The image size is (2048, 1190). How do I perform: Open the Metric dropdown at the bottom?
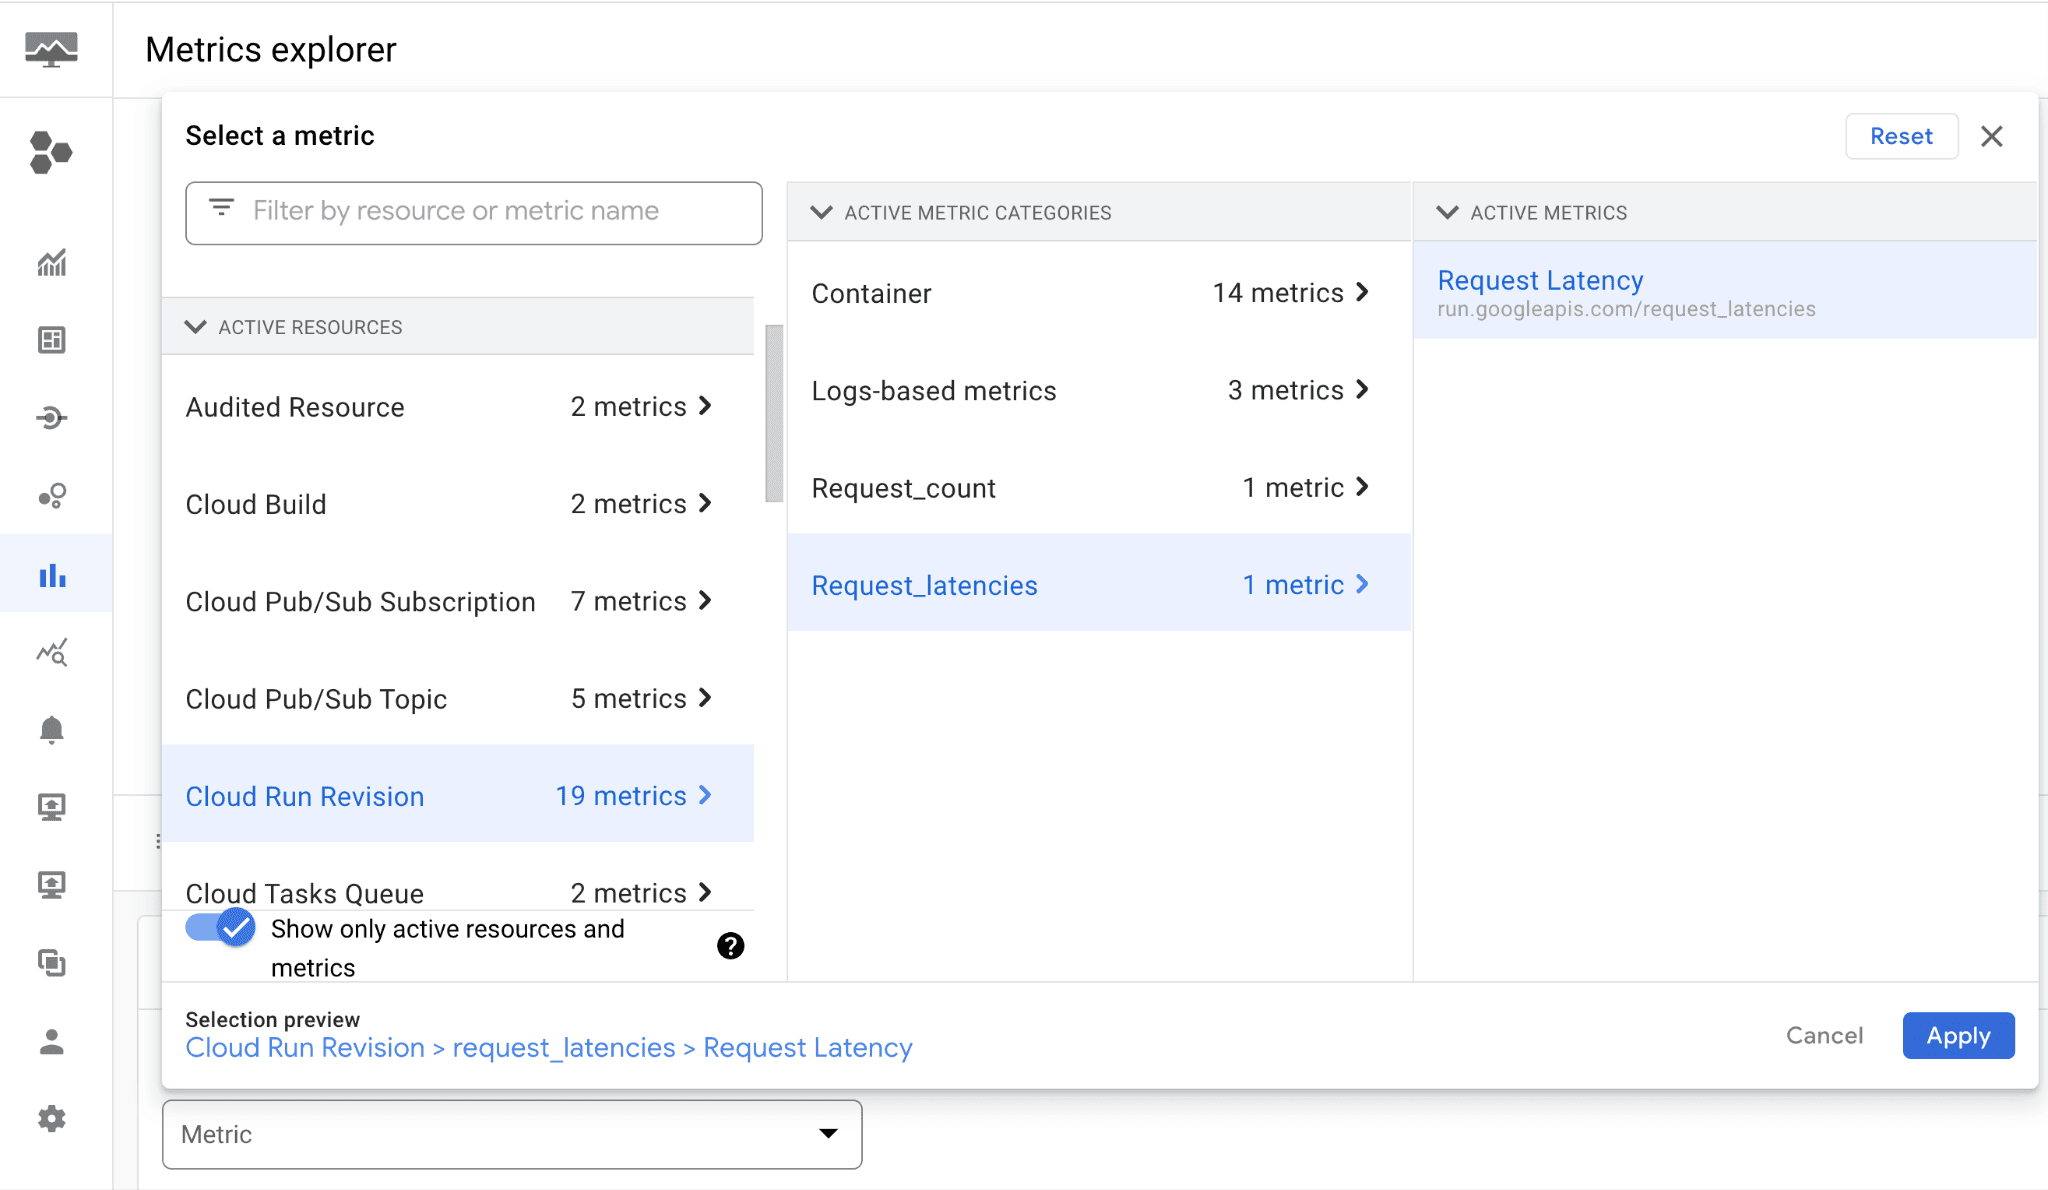point(511,1133)
